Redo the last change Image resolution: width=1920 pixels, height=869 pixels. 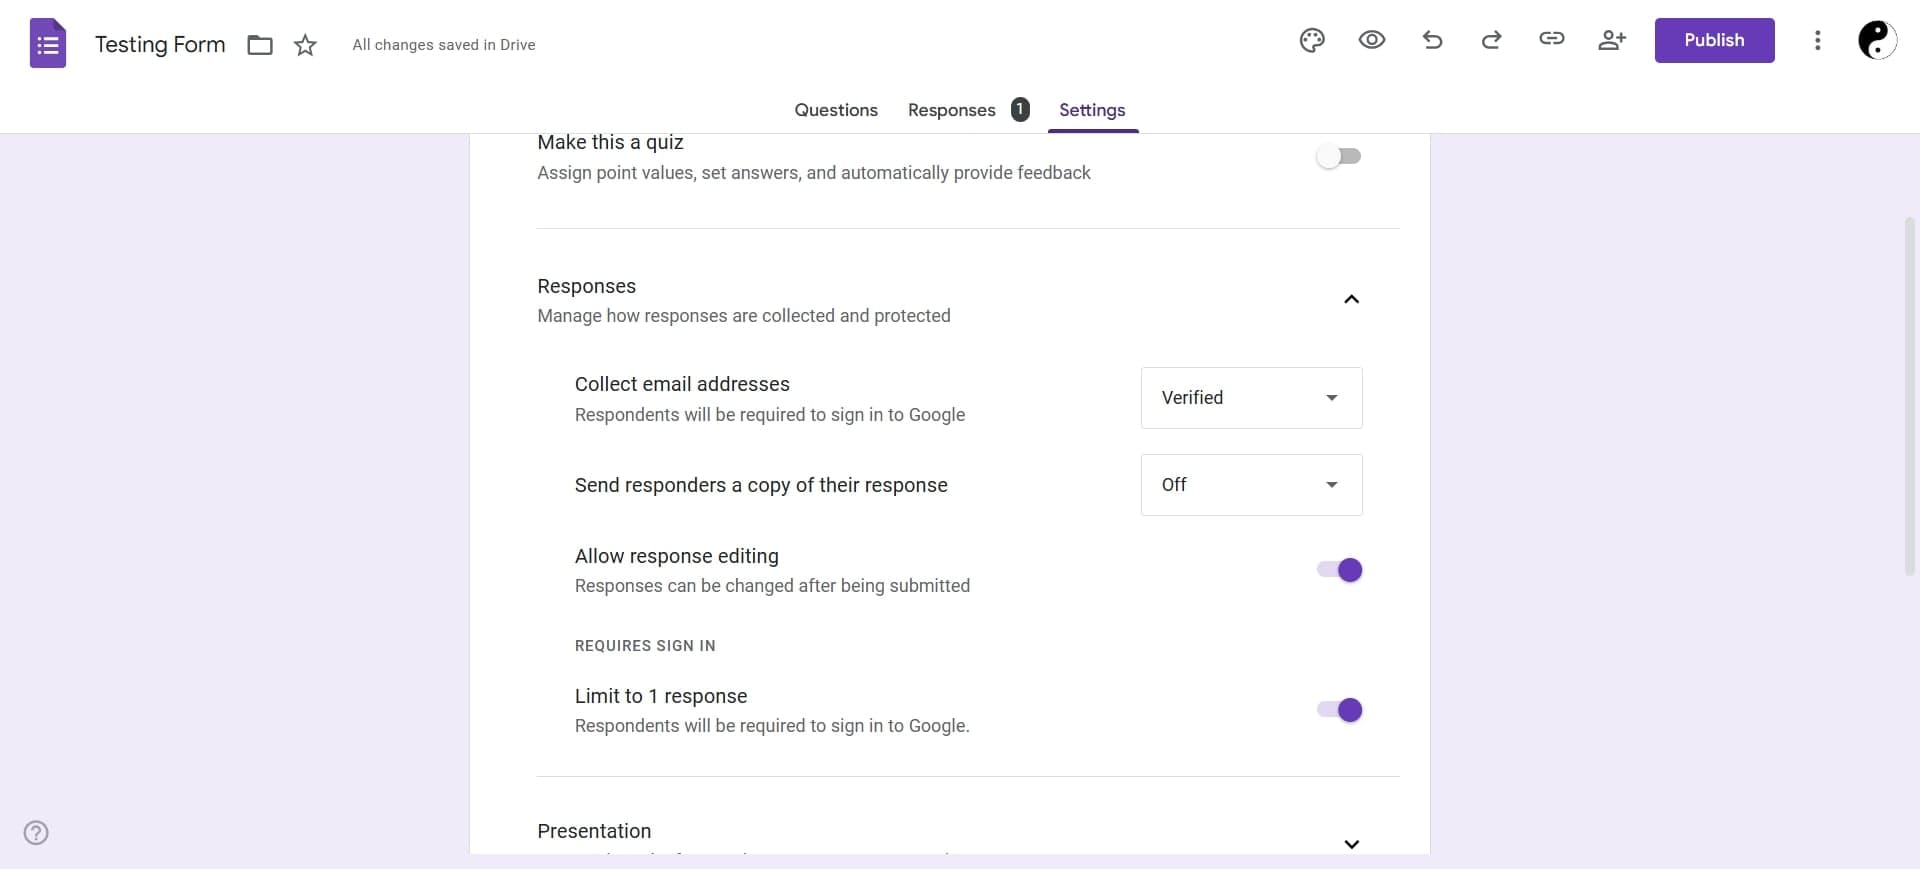point(1492,40)
